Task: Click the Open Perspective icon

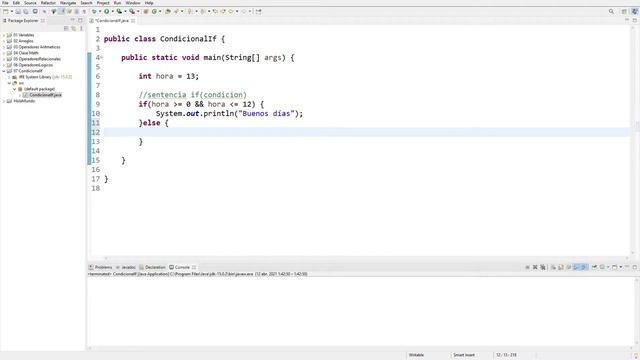Action: [624, 11]
